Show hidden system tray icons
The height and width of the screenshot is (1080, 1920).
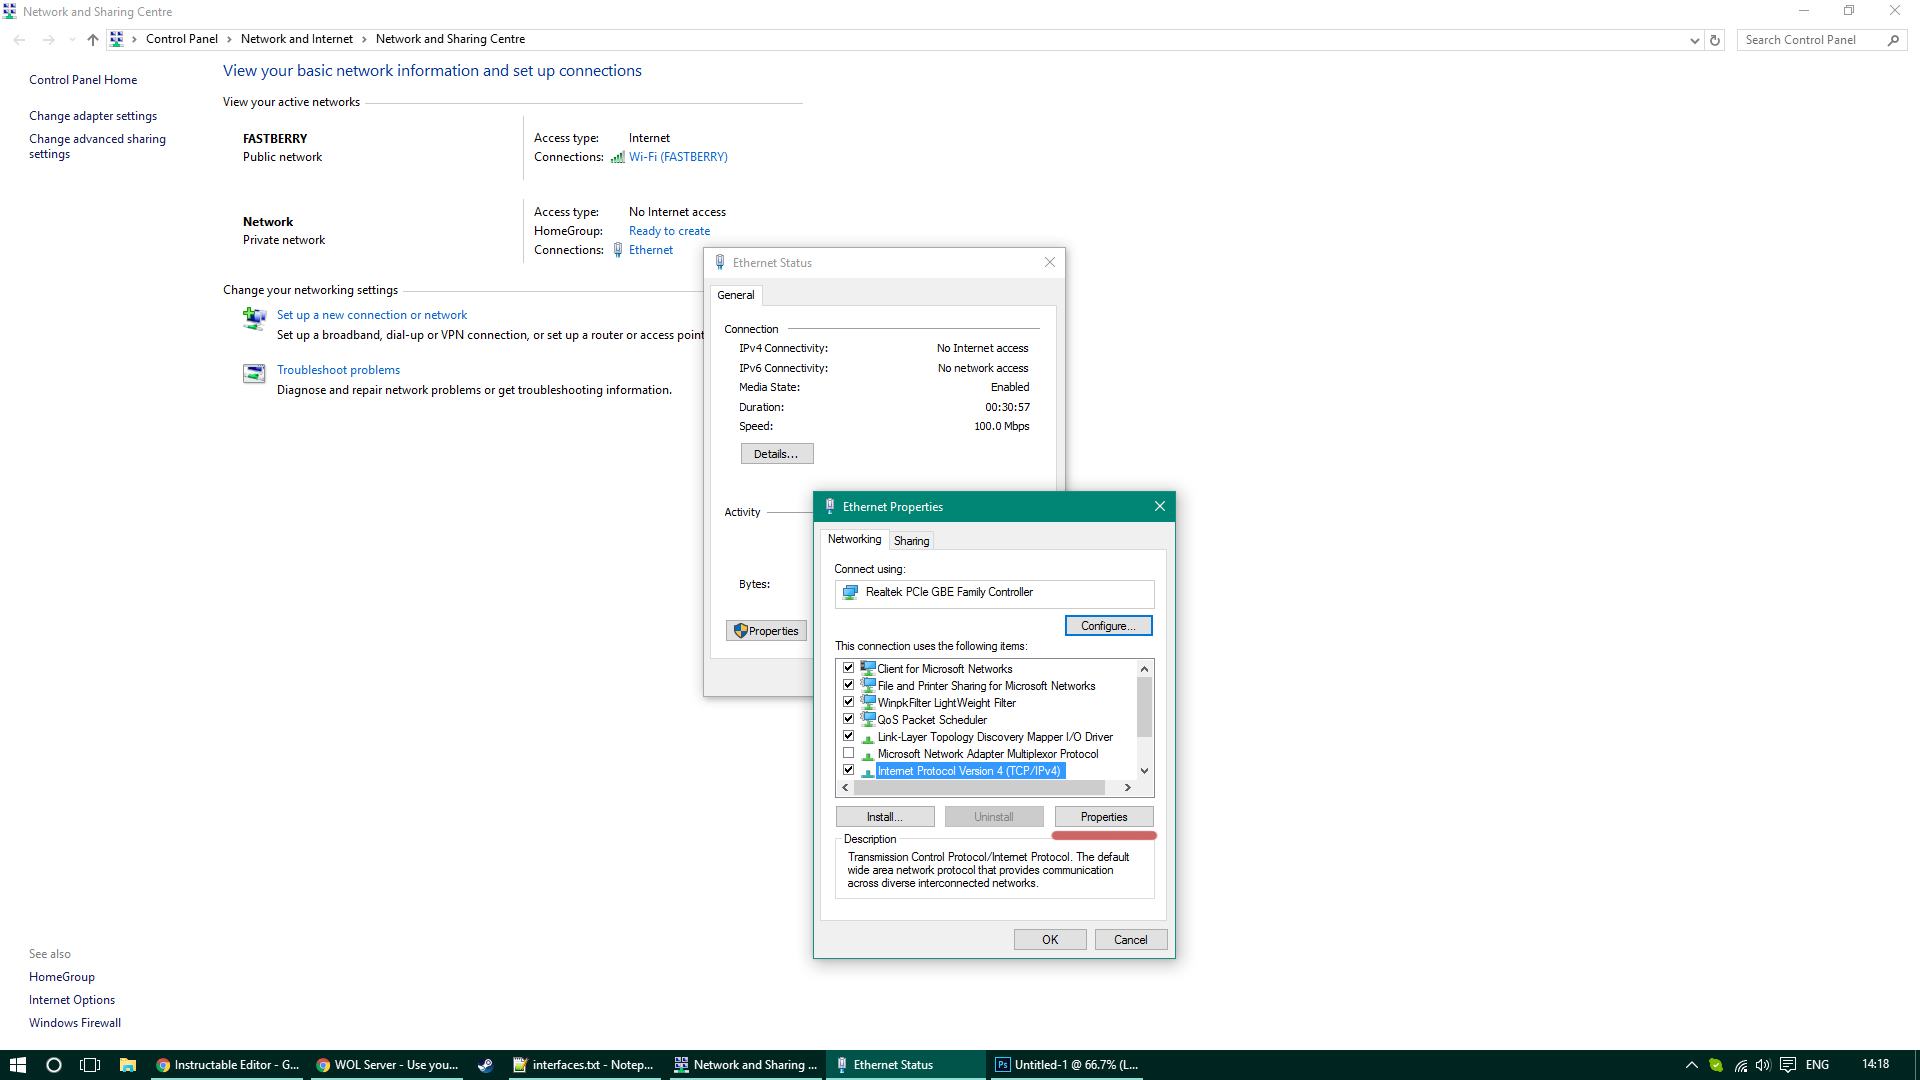tap(1692, 1065)
